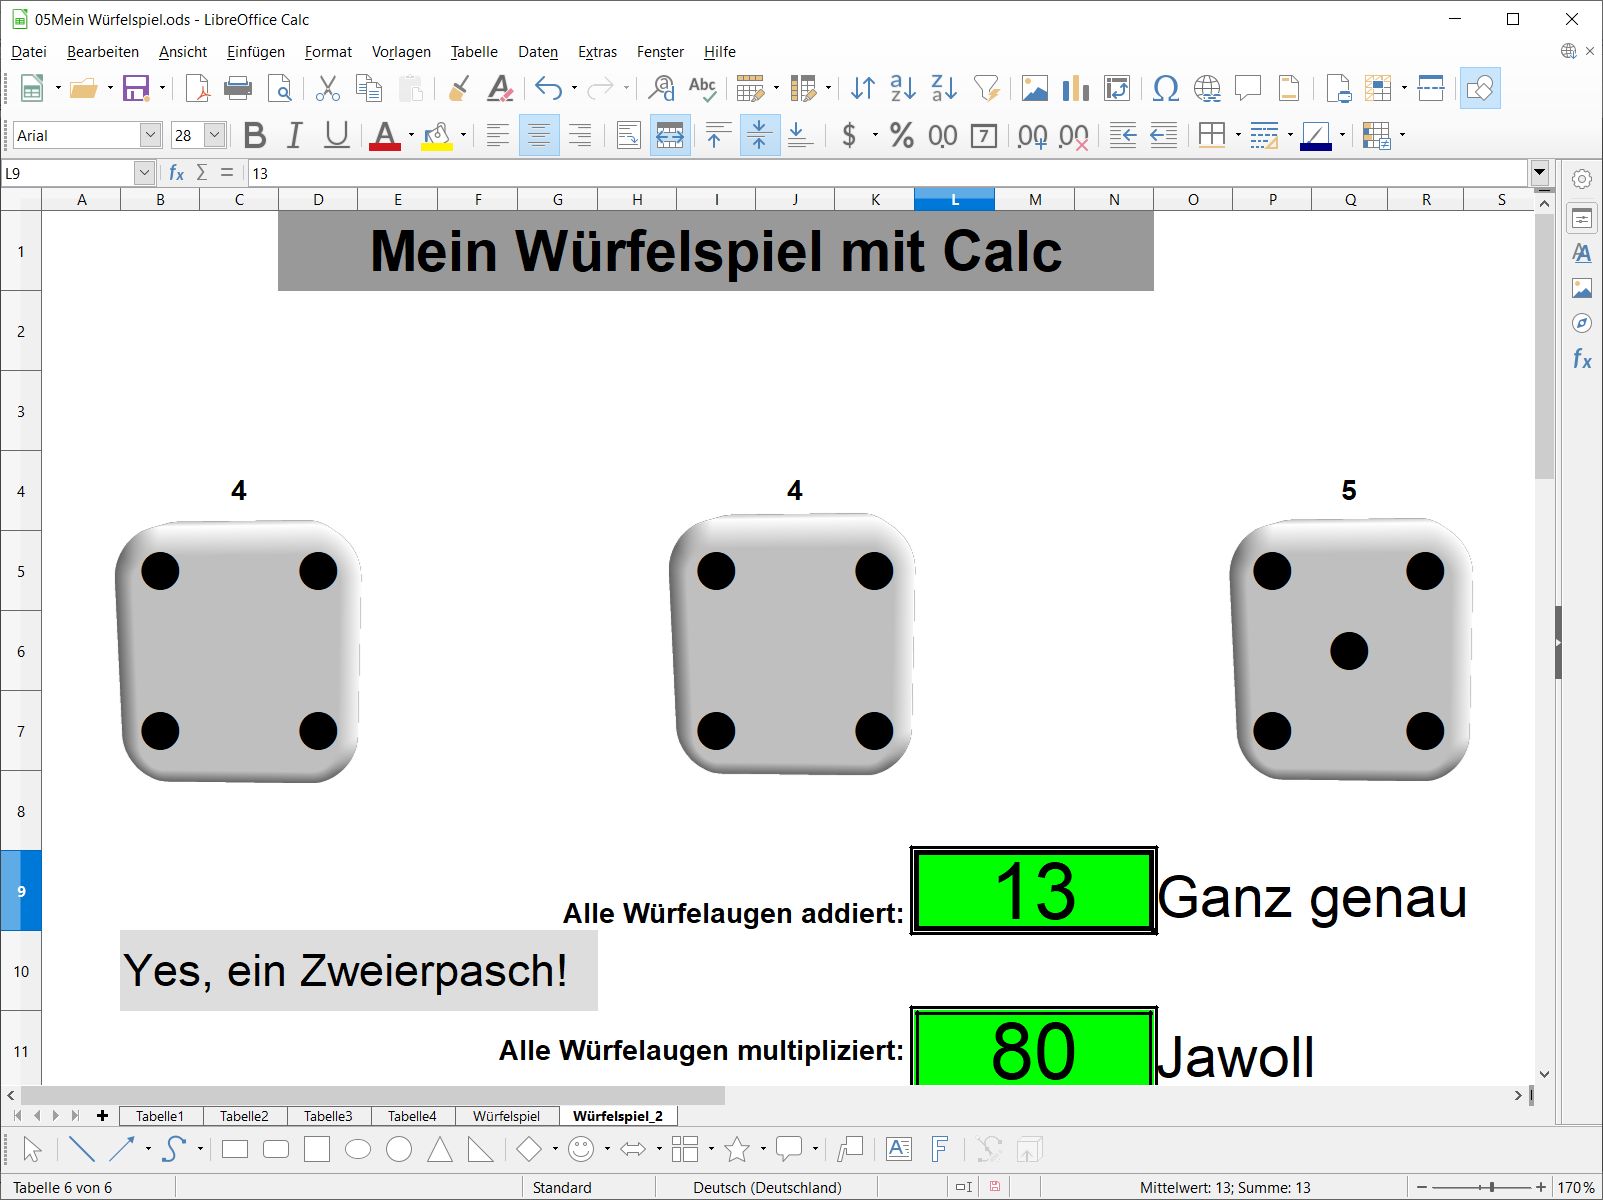Open the Navigator in the sidebar
The image size is (1603, 1200).
tap(1581, 323)
